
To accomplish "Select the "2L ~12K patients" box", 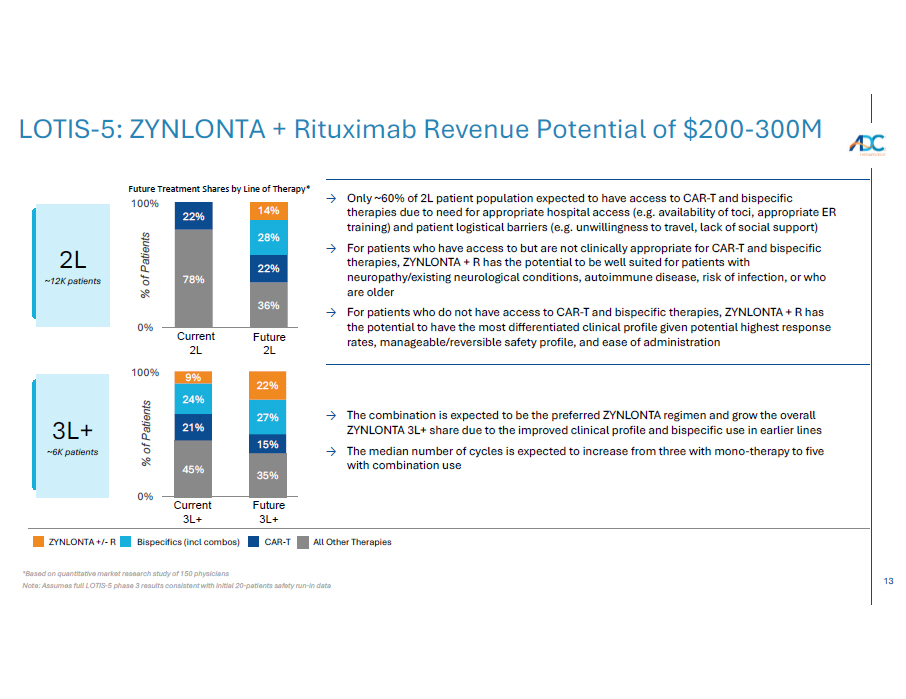I will pyautogui.click(x=72, y=265).
